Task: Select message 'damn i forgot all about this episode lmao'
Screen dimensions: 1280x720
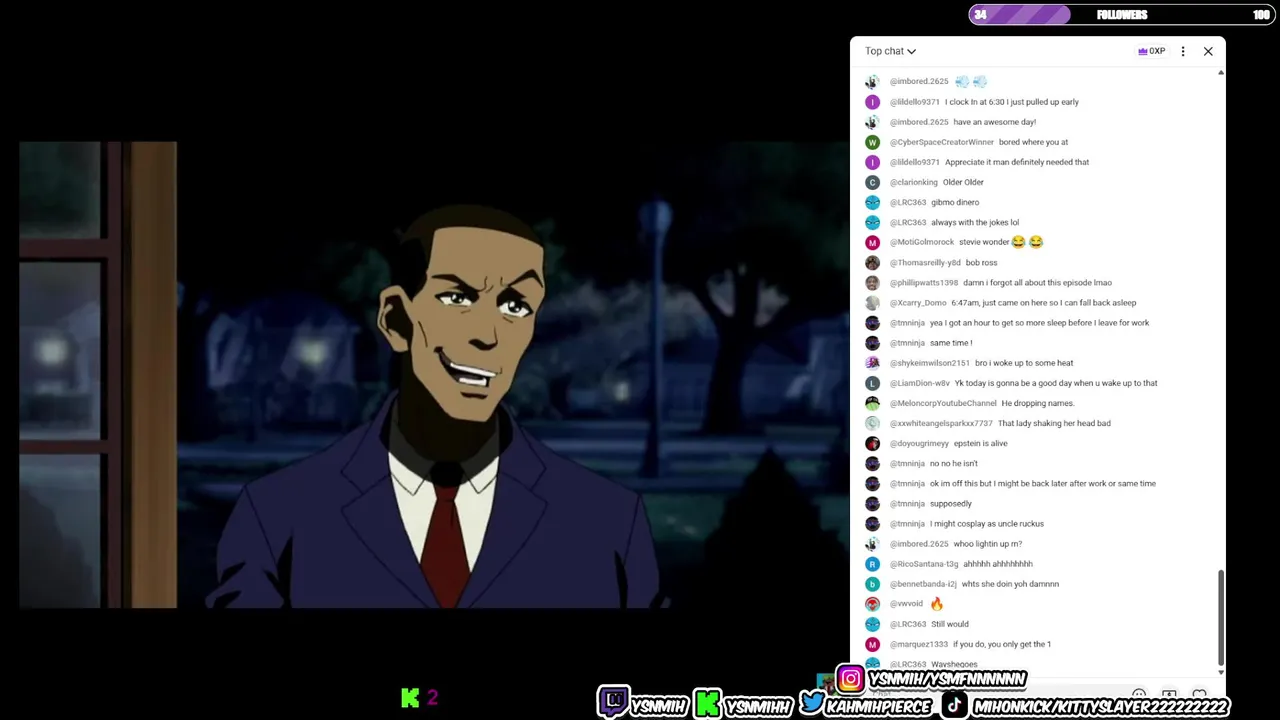Action: (1037, 282)
